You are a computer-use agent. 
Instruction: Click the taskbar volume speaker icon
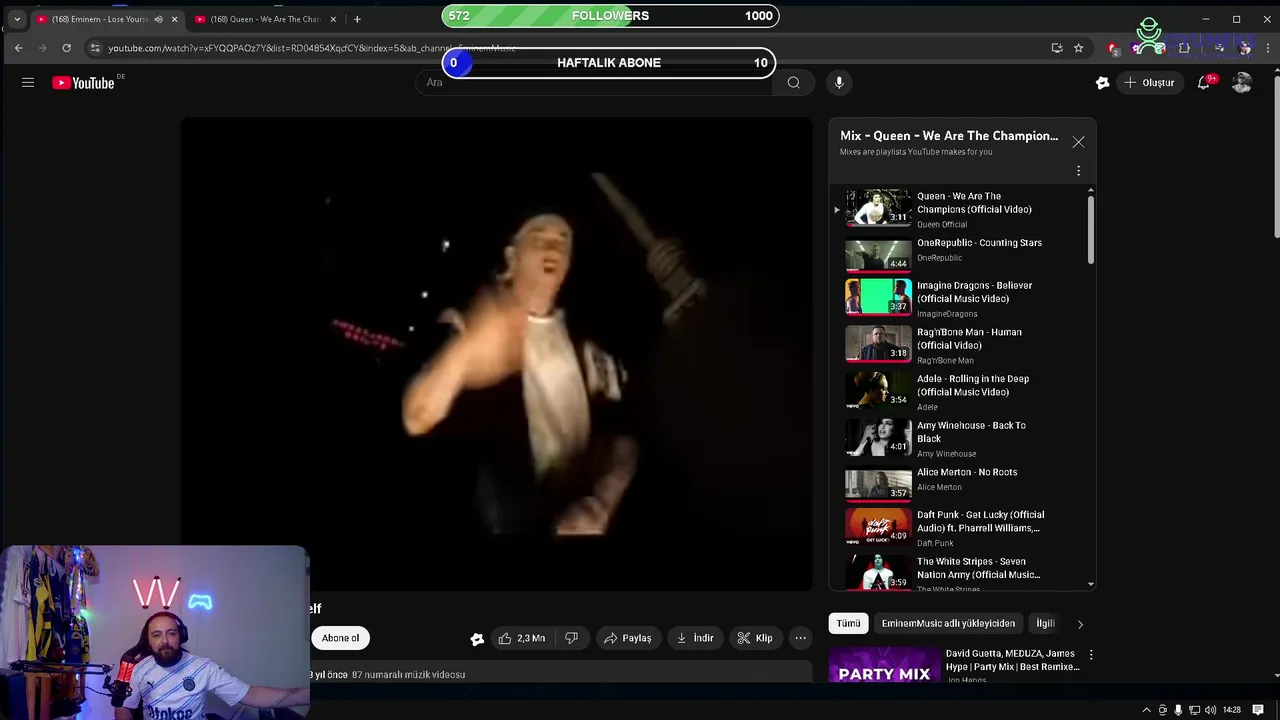(x=1211, y=710)
